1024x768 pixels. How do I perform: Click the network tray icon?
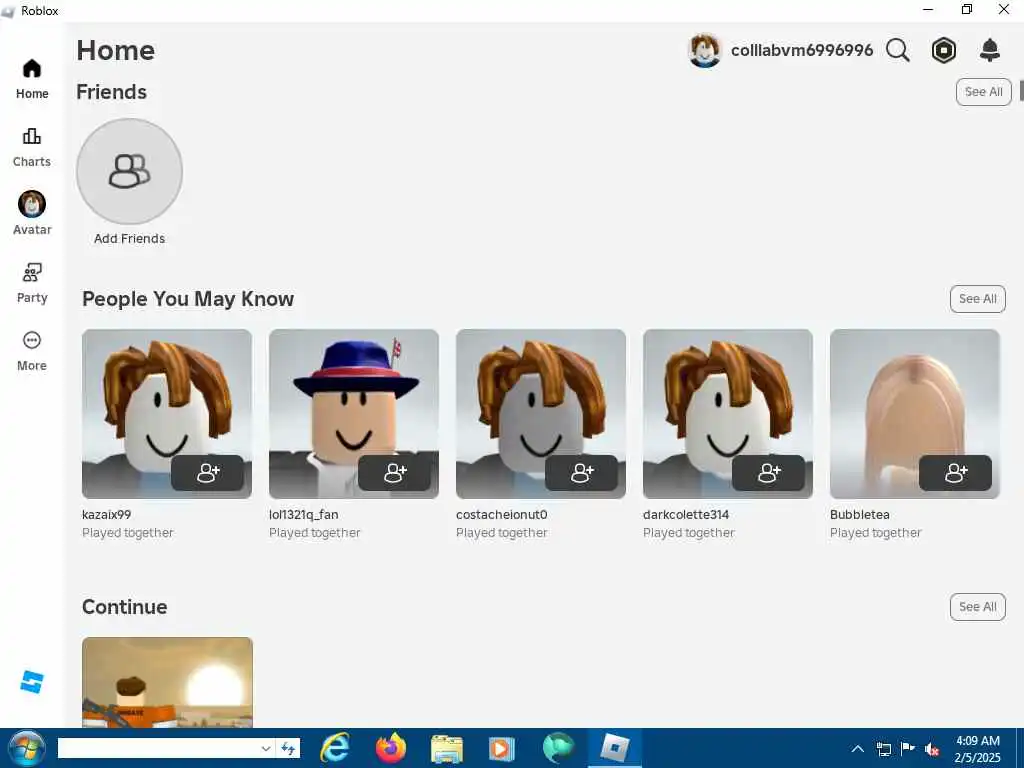click(884, 749)
